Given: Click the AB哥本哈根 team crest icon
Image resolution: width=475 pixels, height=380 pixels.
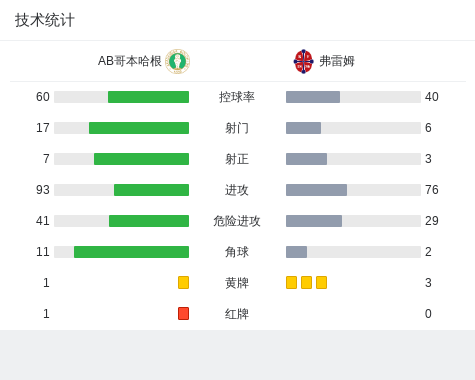Looking at the screenshot, I should click(178, 61).
